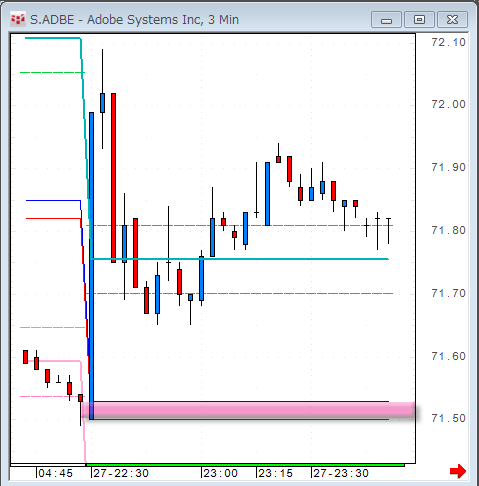Click the tall blue opening candle at 22:30

(91, 266)
